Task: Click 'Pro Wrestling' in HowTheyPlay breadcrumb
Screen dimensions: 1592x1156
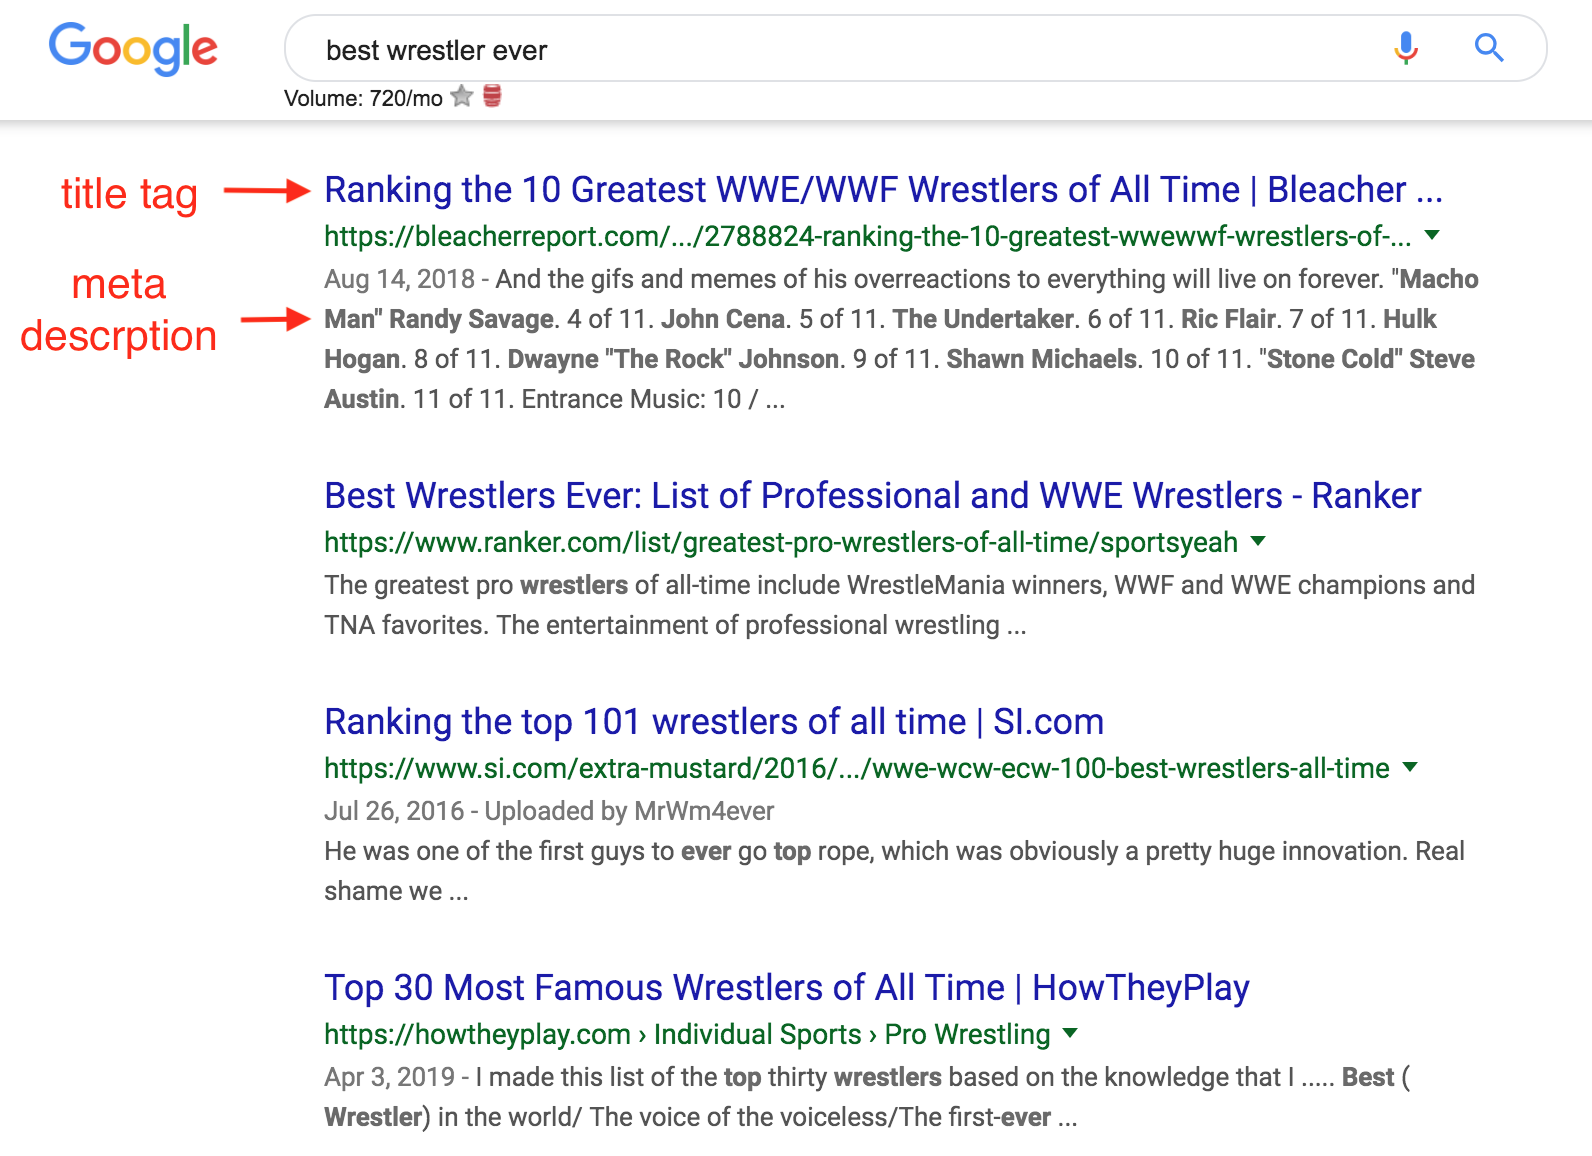Action: (x=967, y=1035)
